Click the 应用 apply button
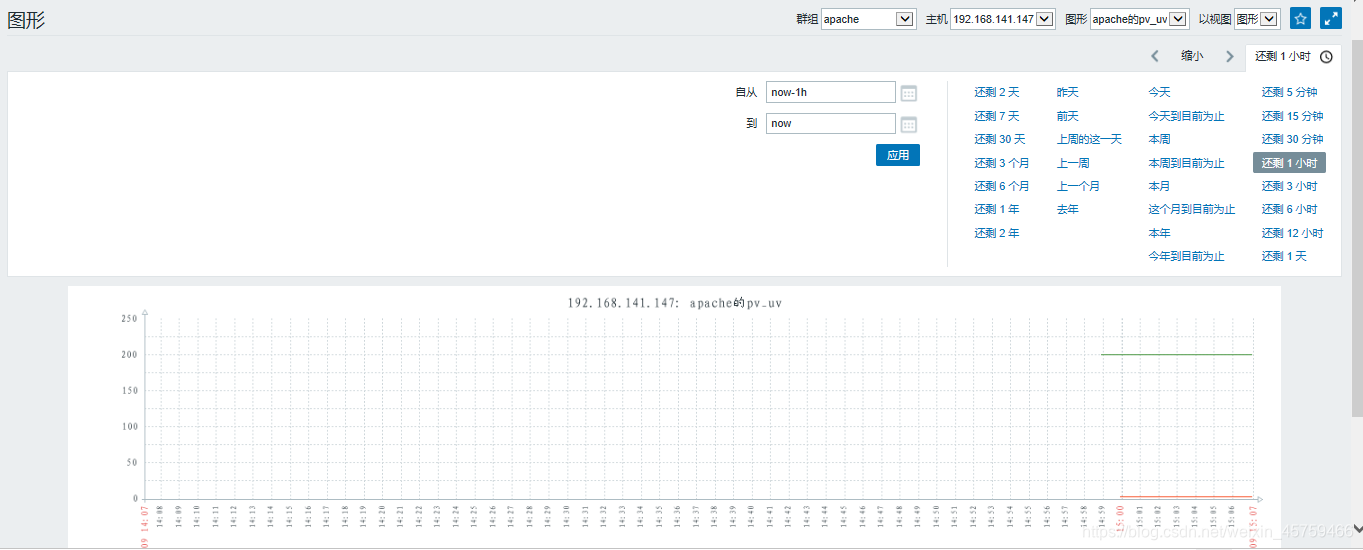The height and width of the screenshot is (550, 1363). pyautogui.click(x=898, y=155)
